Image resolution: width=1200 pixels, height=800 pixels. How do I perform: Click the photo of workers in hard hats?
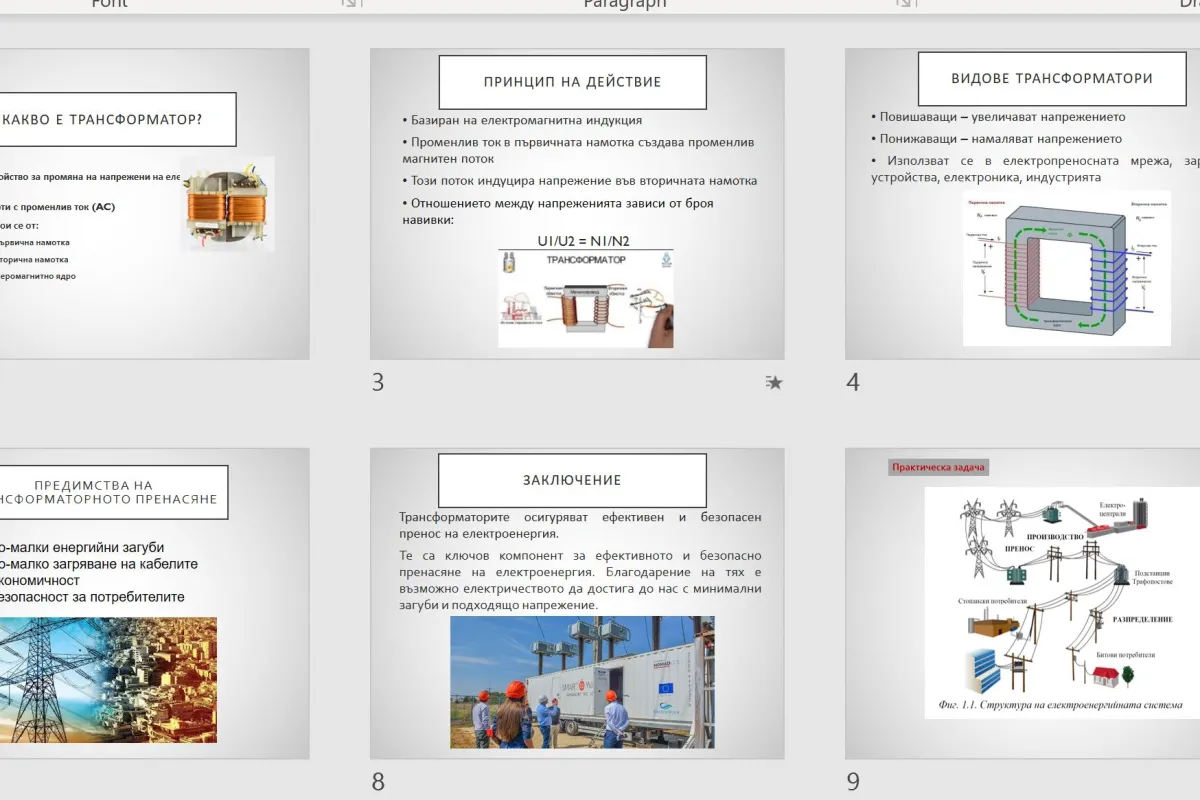pos(582,682)
